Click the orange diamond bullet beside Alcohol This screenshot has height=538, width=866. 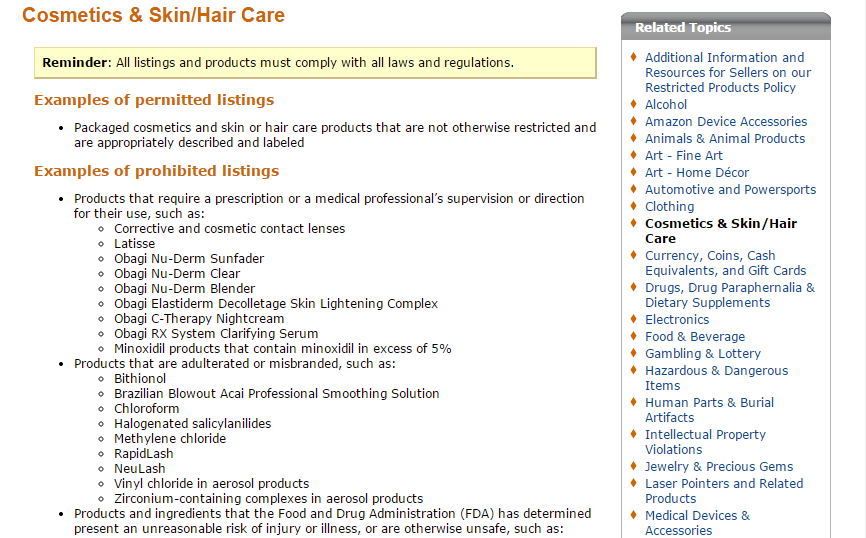(633, 104)
